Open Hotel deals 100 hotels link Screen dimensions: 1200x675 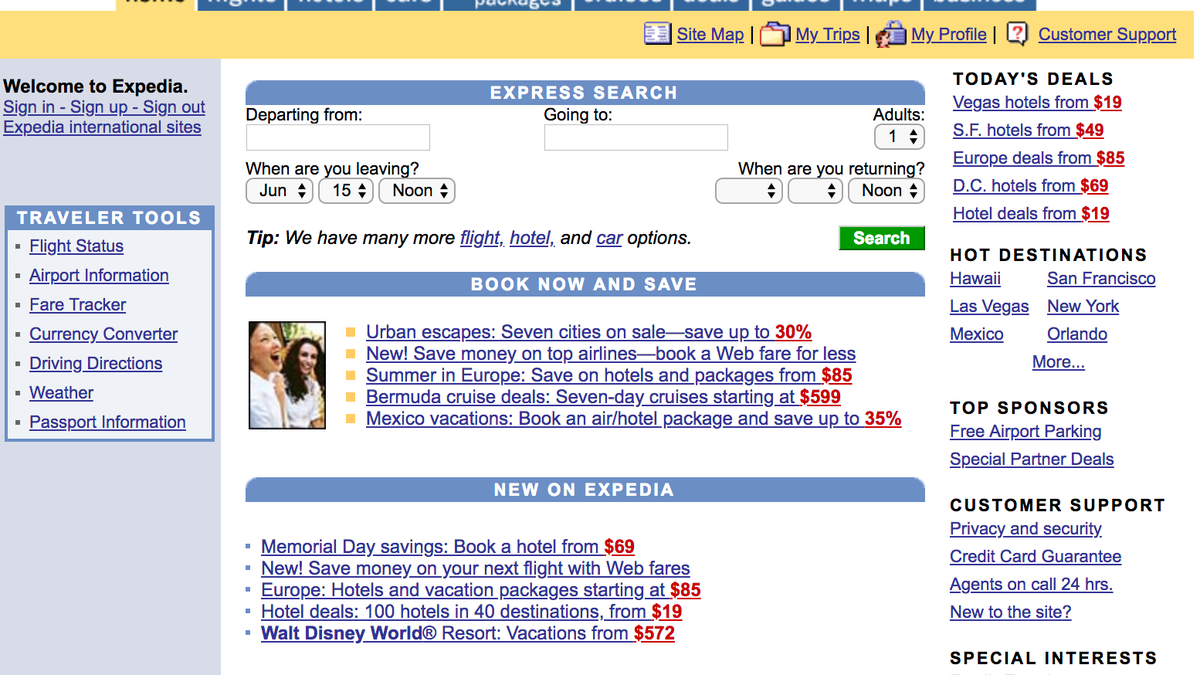click(x=472, y=612)
